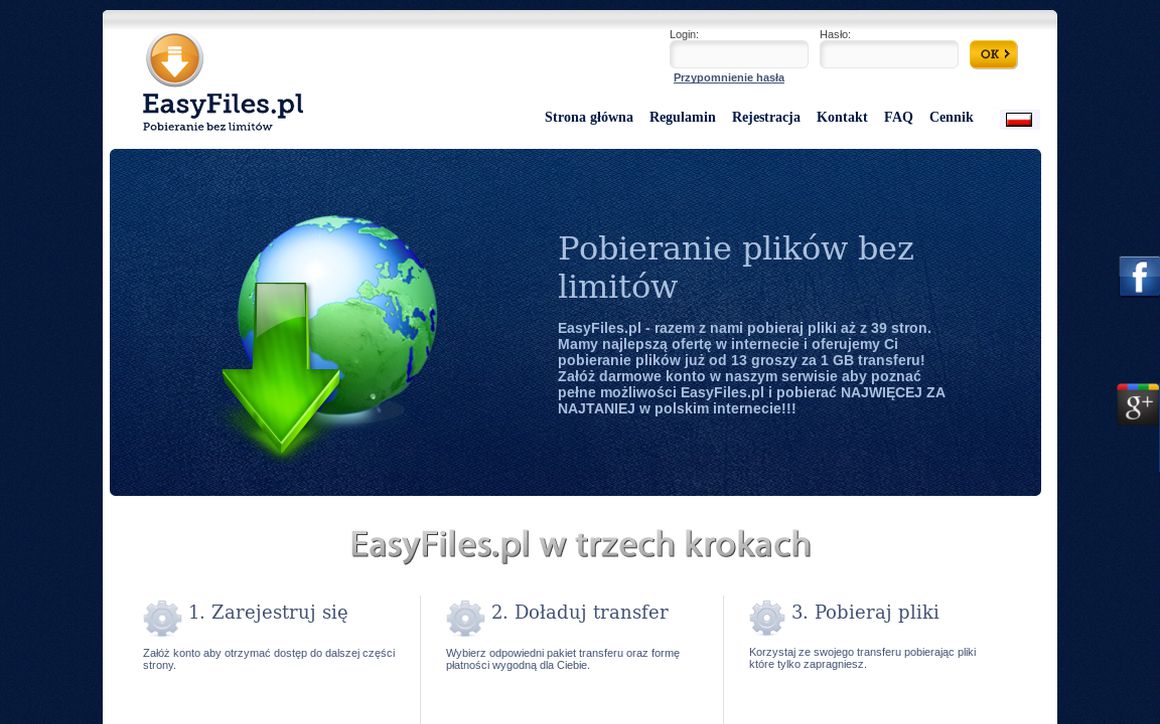The width and height of the screenshot is (1160, 724).
Task: View the FAQ section
Action: [898, 117]
